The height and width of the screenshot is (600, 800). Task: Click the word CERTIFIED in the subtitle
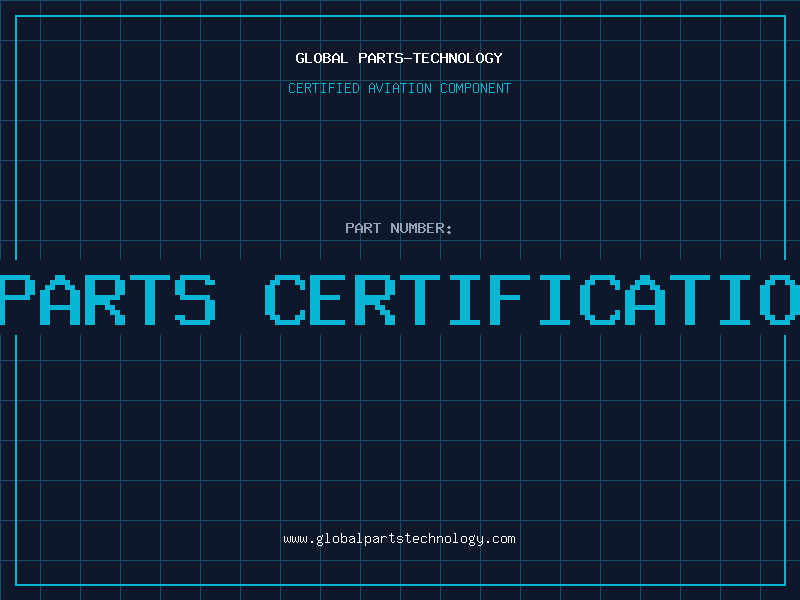pyautogui.click(x=324, y=88)
